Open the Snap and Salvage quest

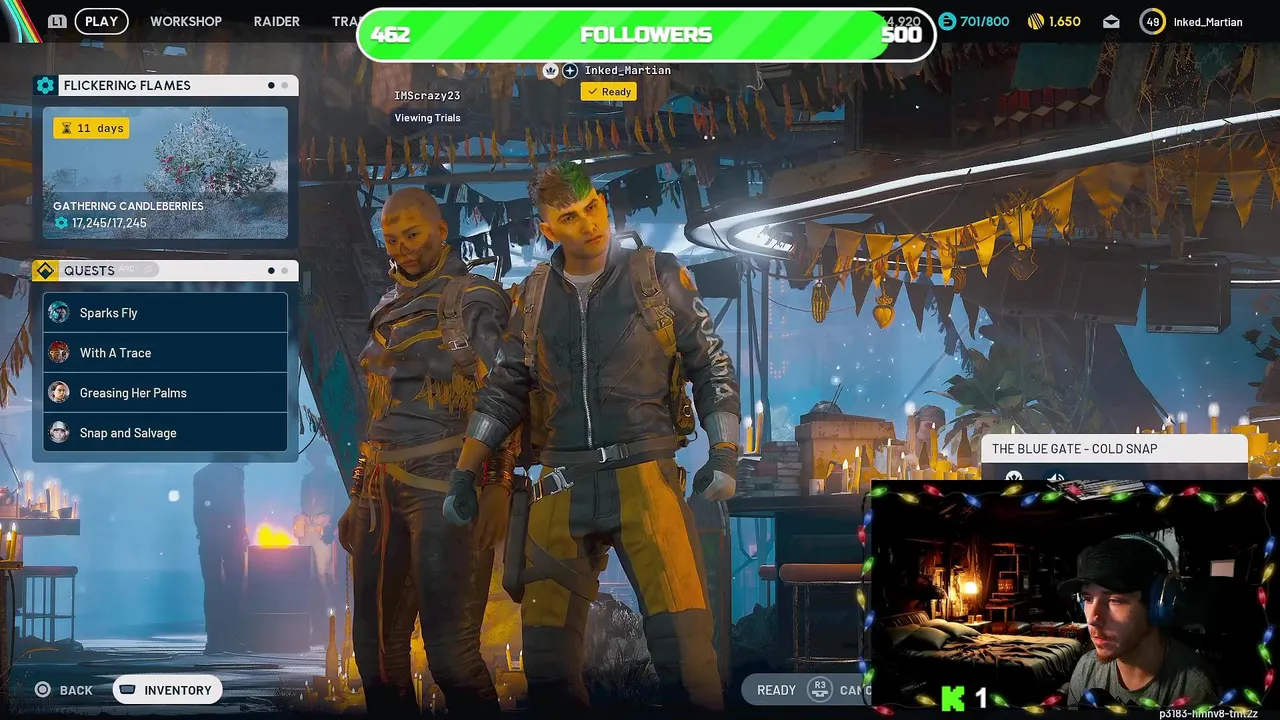point(165,433)
